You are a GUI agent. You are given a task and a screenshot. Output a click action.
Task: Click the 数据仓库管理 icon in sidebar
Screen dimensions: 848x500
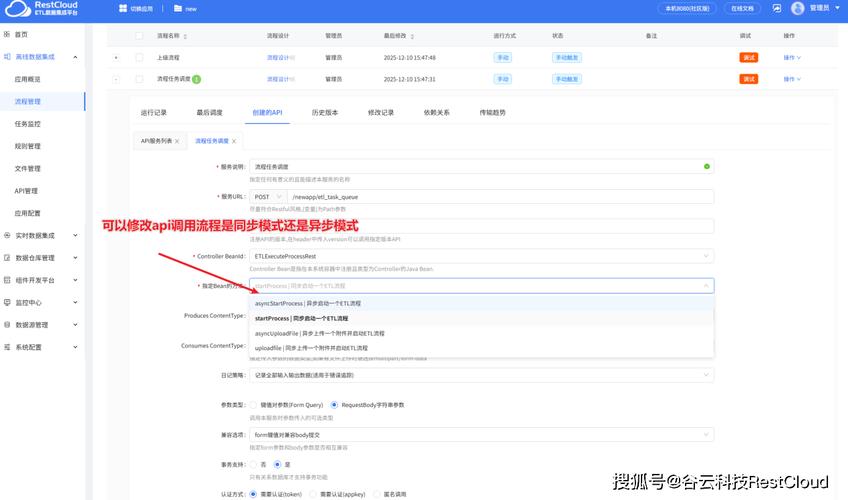[8, 257]
